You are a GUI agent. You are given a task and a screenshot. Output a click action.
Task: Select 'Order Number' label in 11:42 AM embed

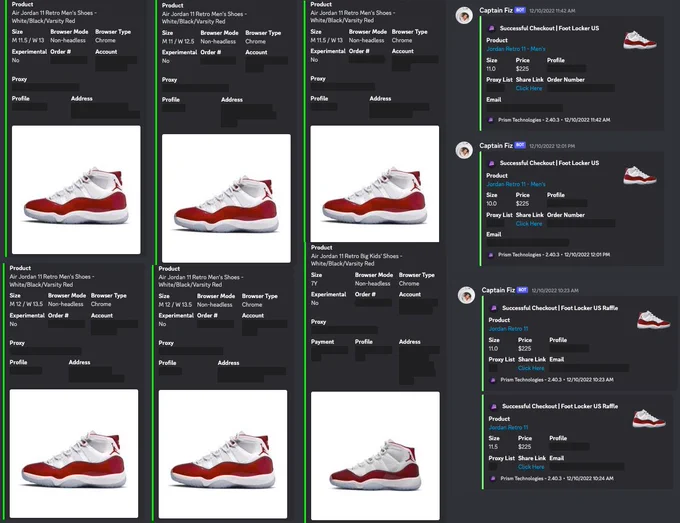(566, 80)
